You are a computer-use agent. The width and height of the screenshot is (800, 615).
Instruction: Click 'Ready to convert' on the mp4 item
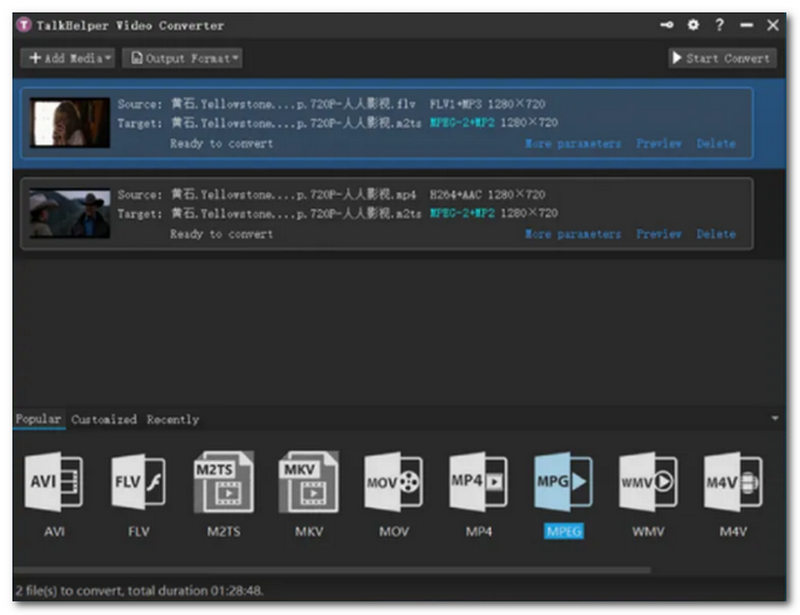[221, 234]
